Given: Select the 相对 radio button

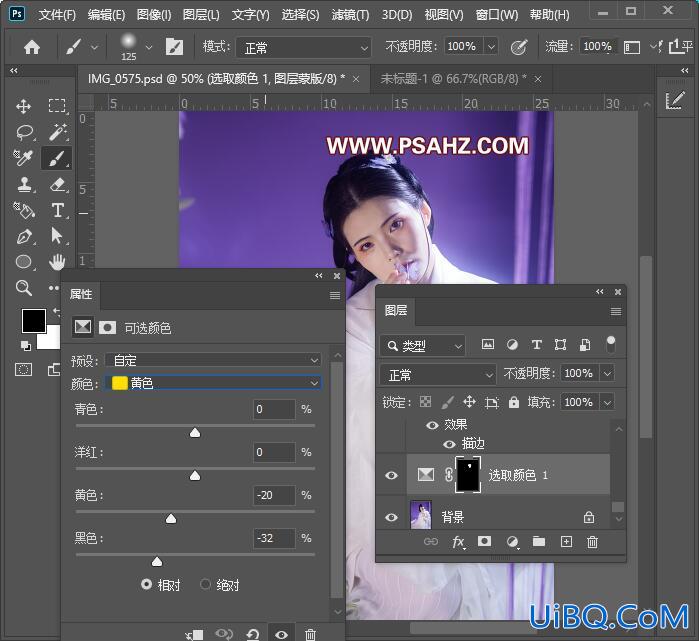Looking at the screenshot, I should [x=146, y=584].
